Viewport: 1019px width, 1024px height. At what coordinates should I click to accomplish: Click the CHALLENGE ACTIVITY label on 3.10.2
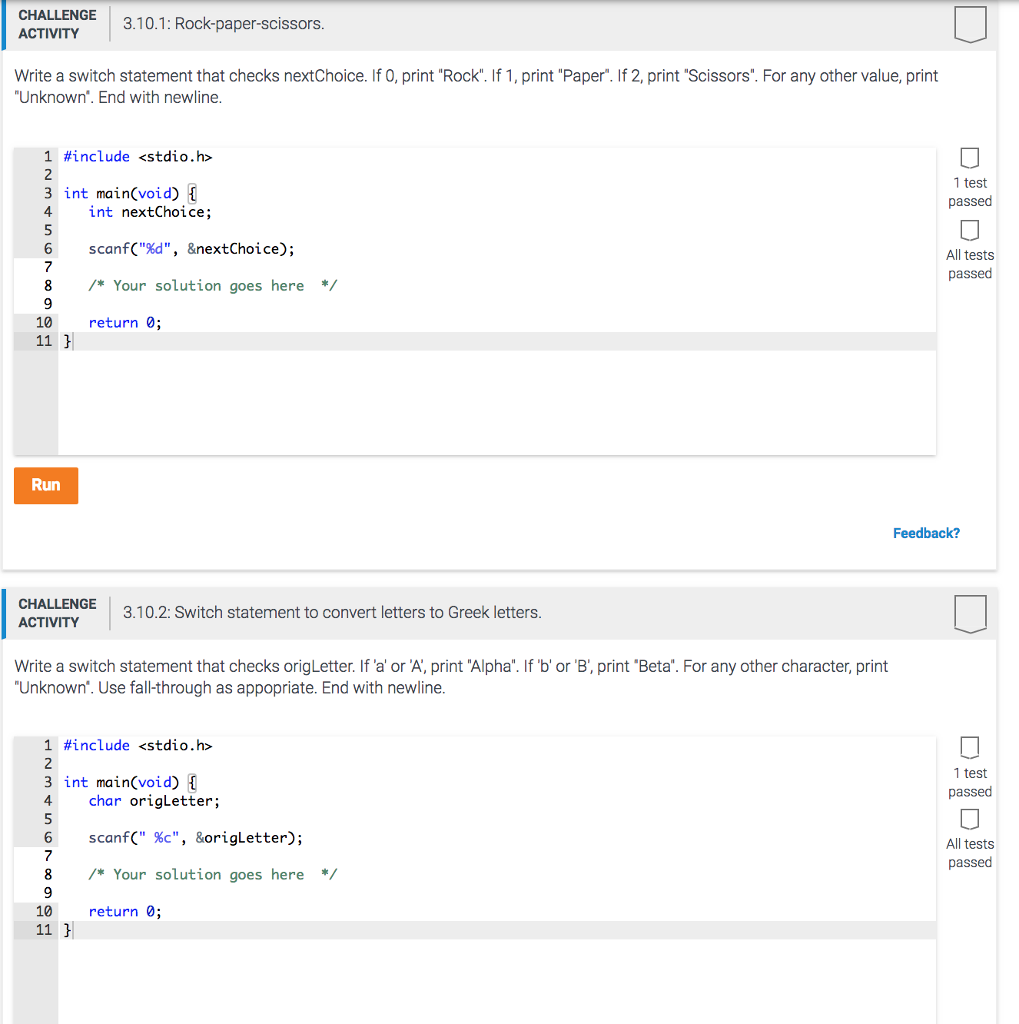pyautogui.click(x=57, y=611)
